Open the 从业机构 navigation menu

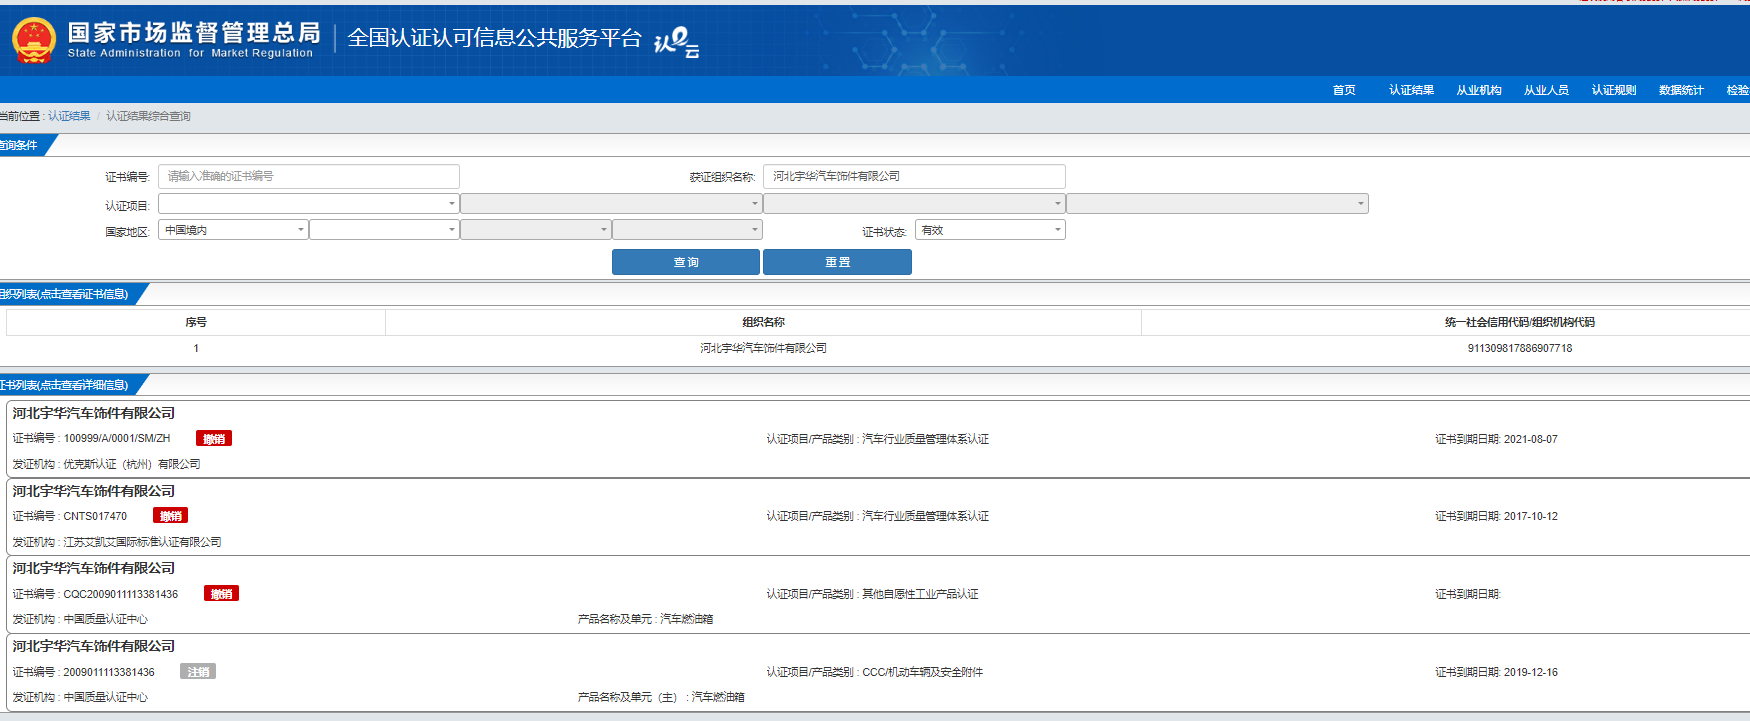tap(1479, 90)
